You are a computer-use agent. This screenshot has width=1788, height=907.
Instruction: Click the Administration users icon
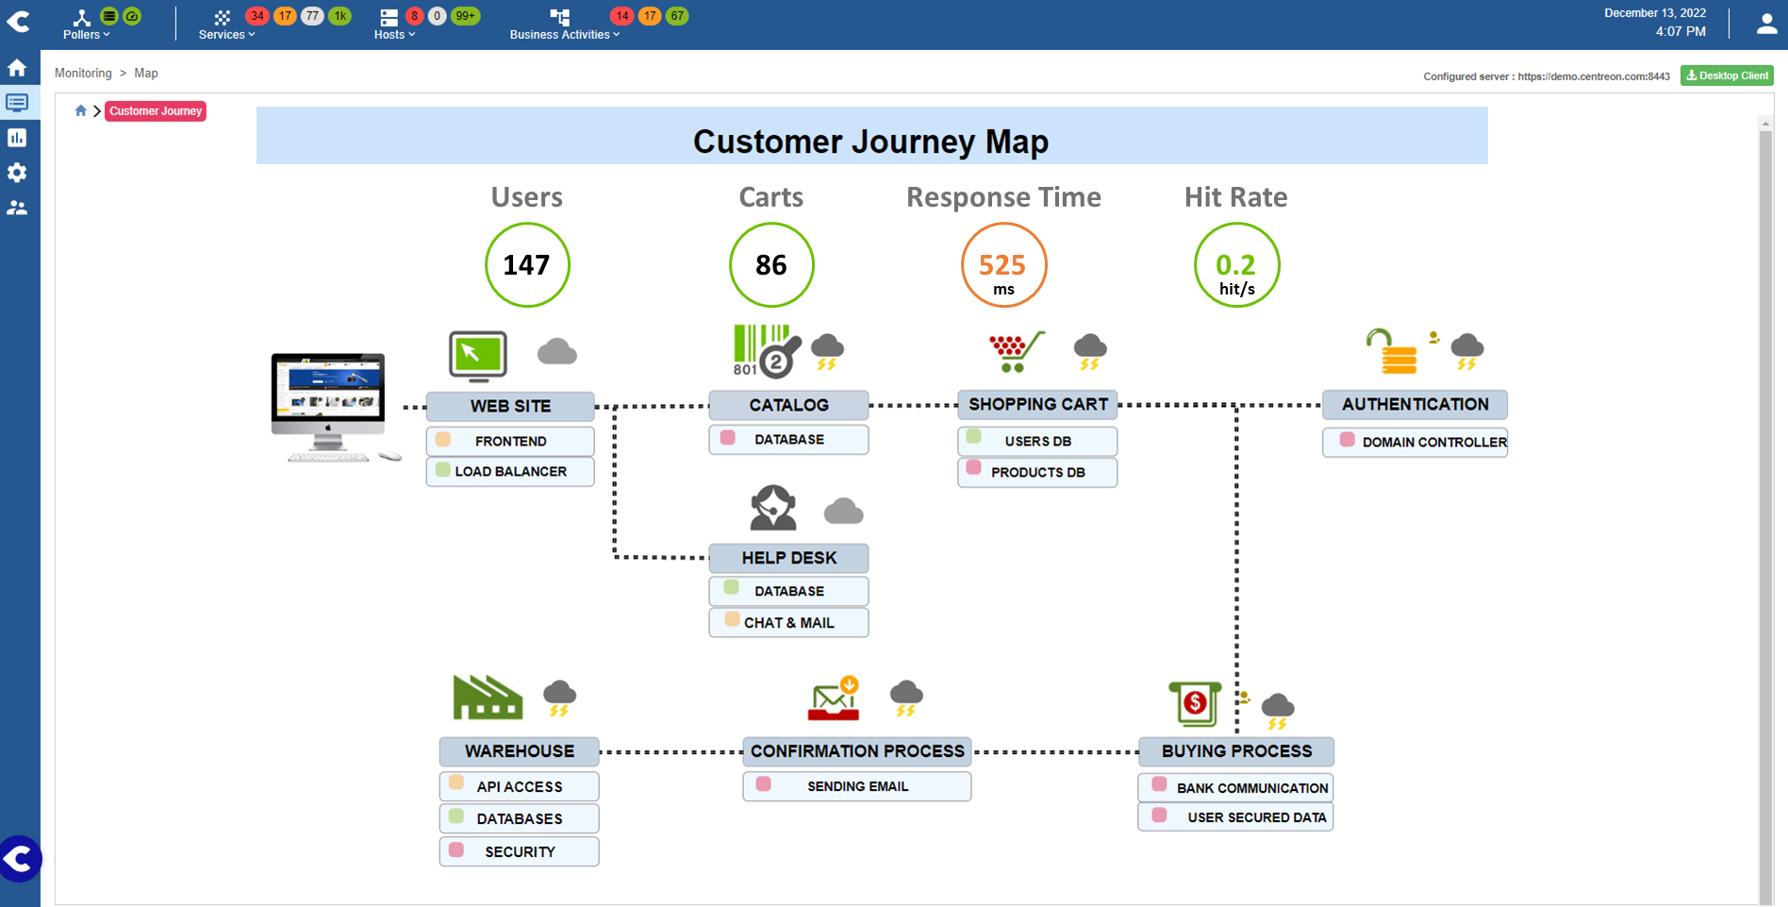[18, 207]
